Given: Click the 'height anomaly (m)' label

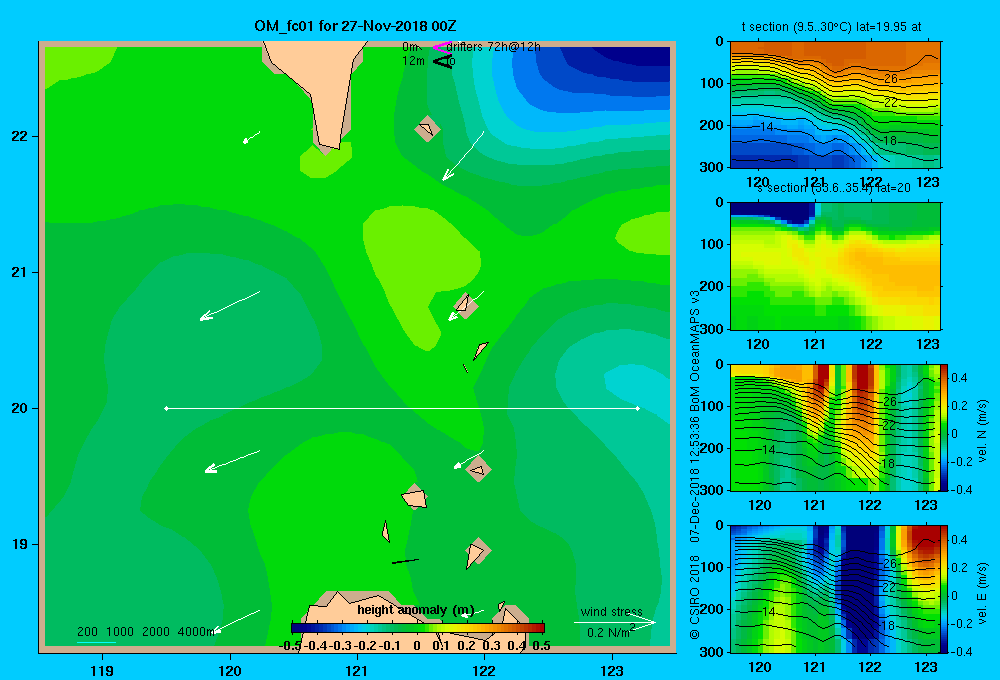Looking at the screenshot, I should [415, 610].
